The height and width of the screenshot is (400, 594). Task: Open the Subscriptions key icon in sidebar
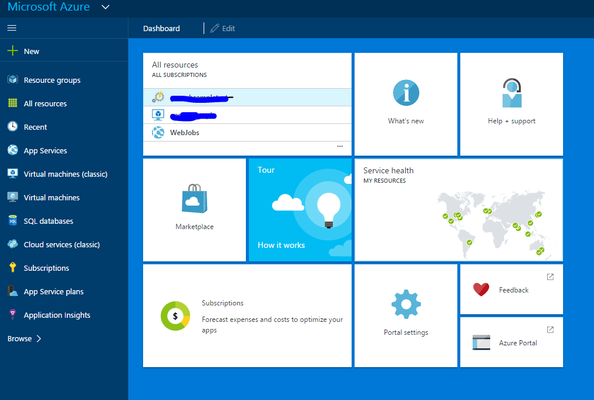tap(13, 267)
